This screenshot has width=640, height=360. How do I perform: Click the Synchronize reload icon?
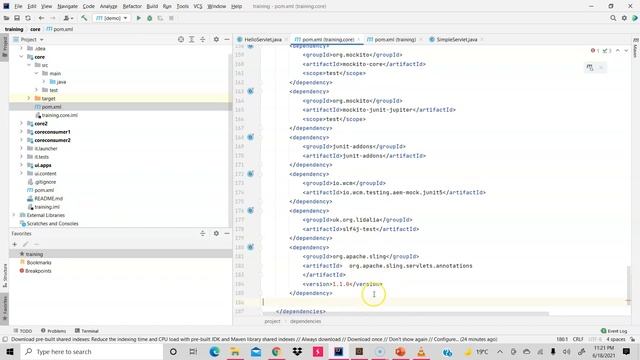coord(28,18)
